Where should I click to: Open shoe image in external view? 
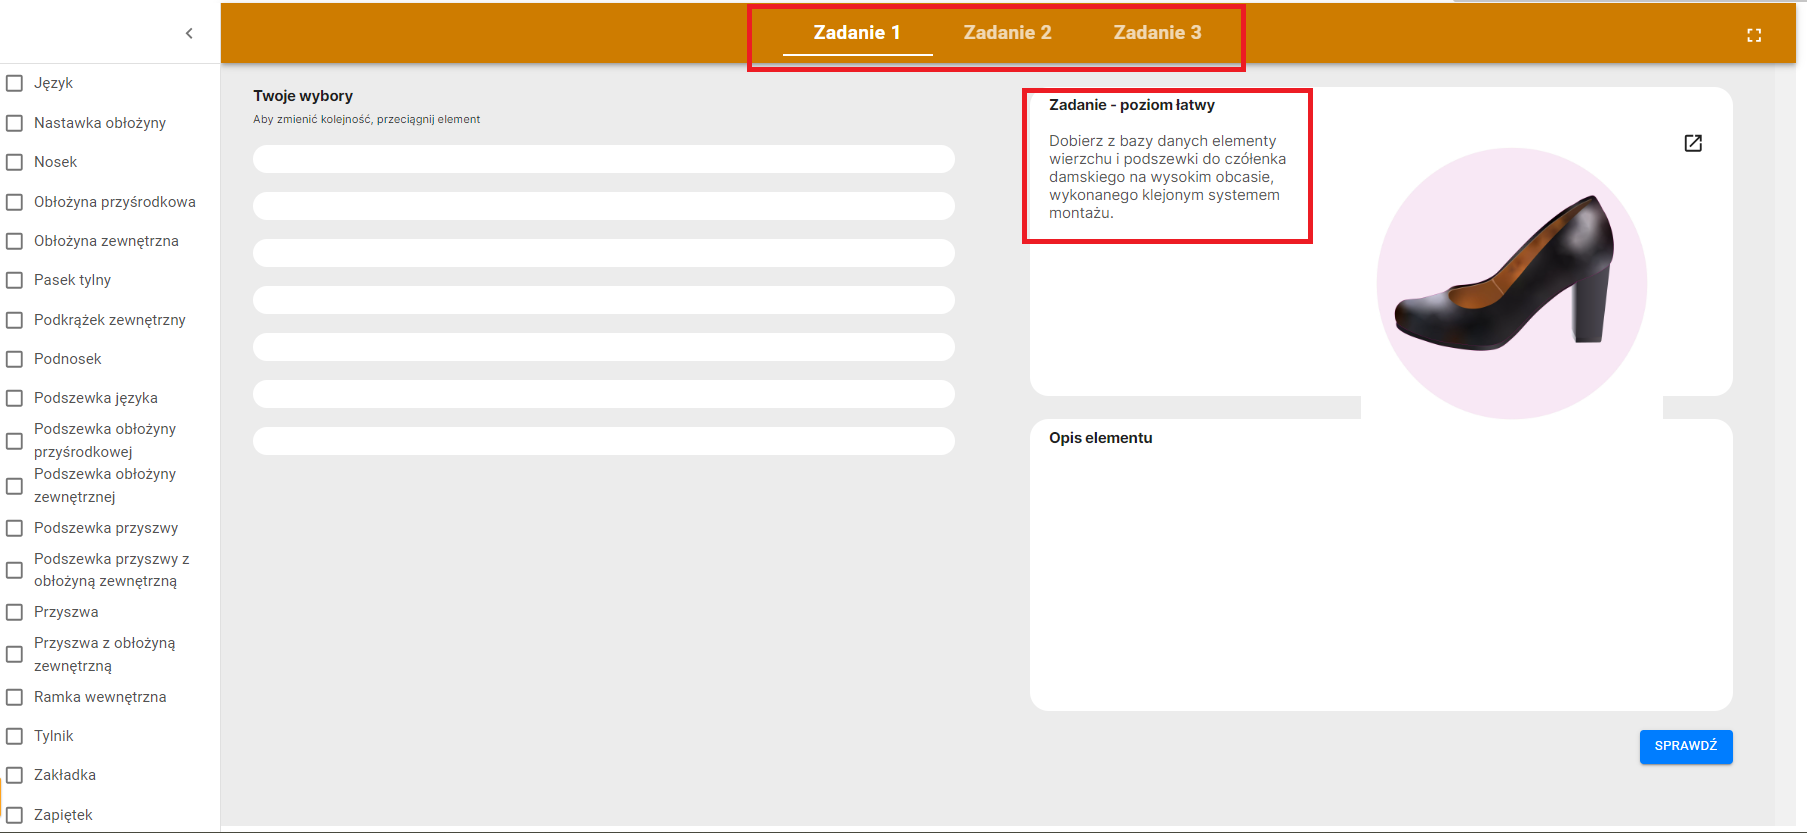pyautogui.click(x=1692, y=143)
